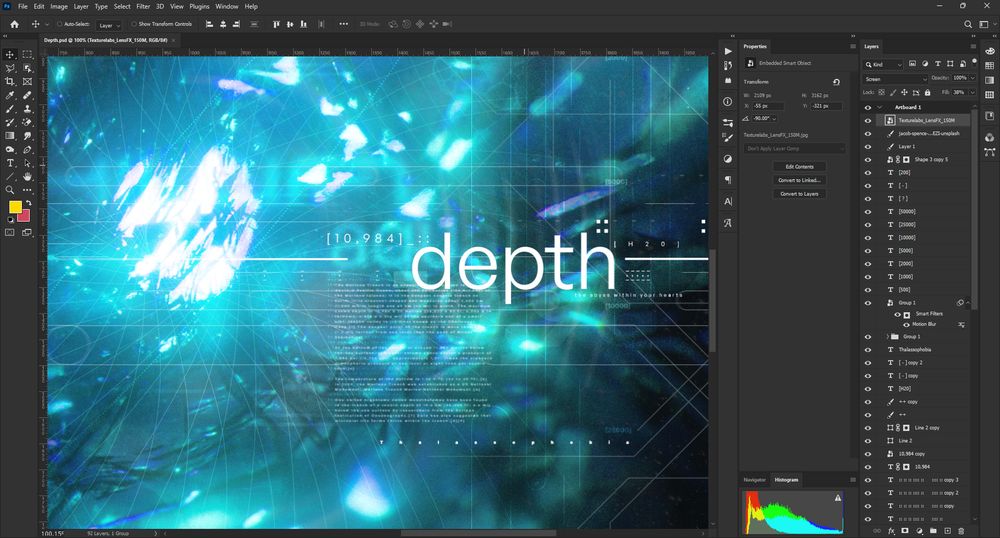Image resolution: width=1000 pixels, height=538 pixels.
Task: Open the Don't Apply Layer Comp dropdown
Action: pos(794,149)
